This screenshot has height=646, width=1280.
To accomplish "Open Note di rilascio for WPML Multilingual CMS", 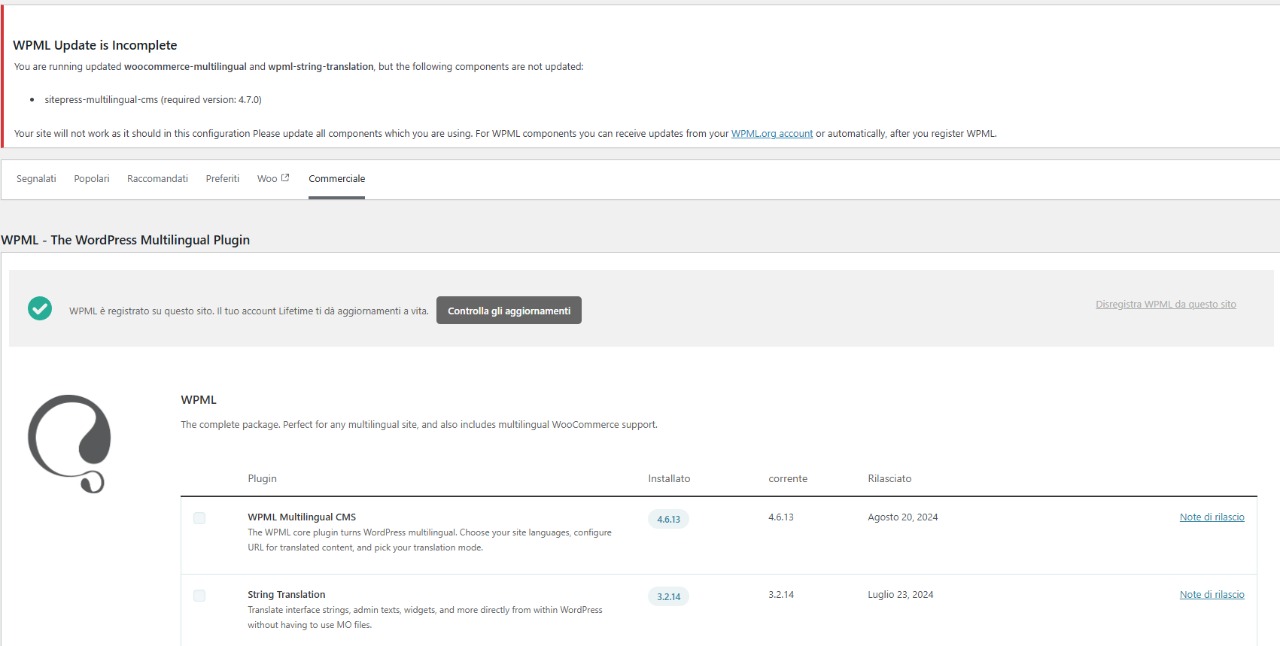I will (1212, 517).
